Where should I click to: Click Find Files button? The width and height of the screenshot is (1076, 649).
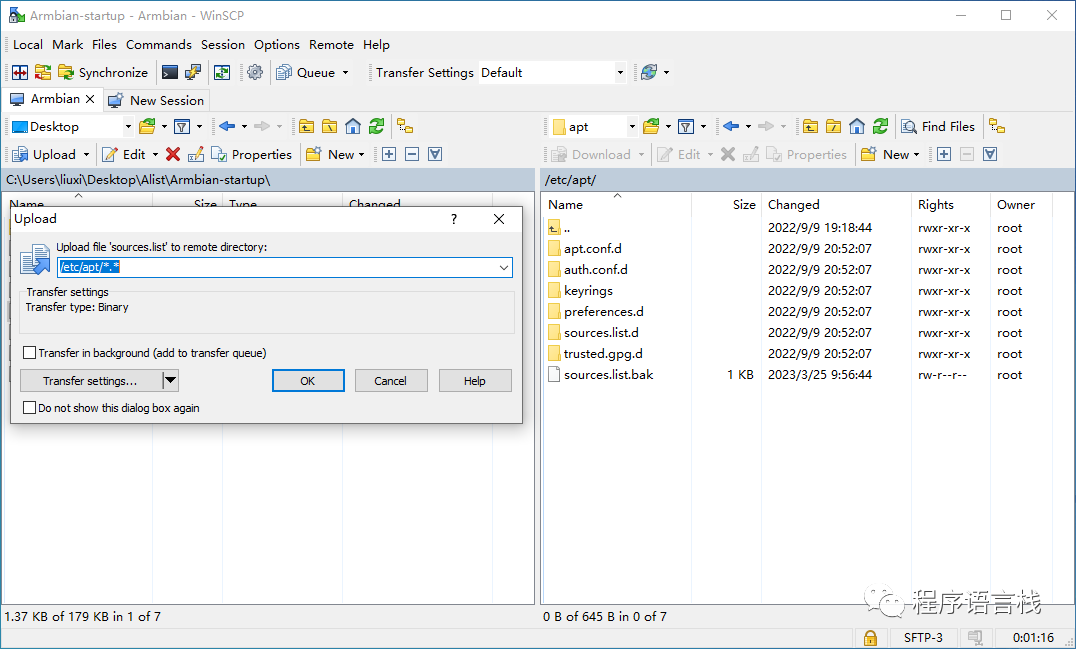coord(938,126)
